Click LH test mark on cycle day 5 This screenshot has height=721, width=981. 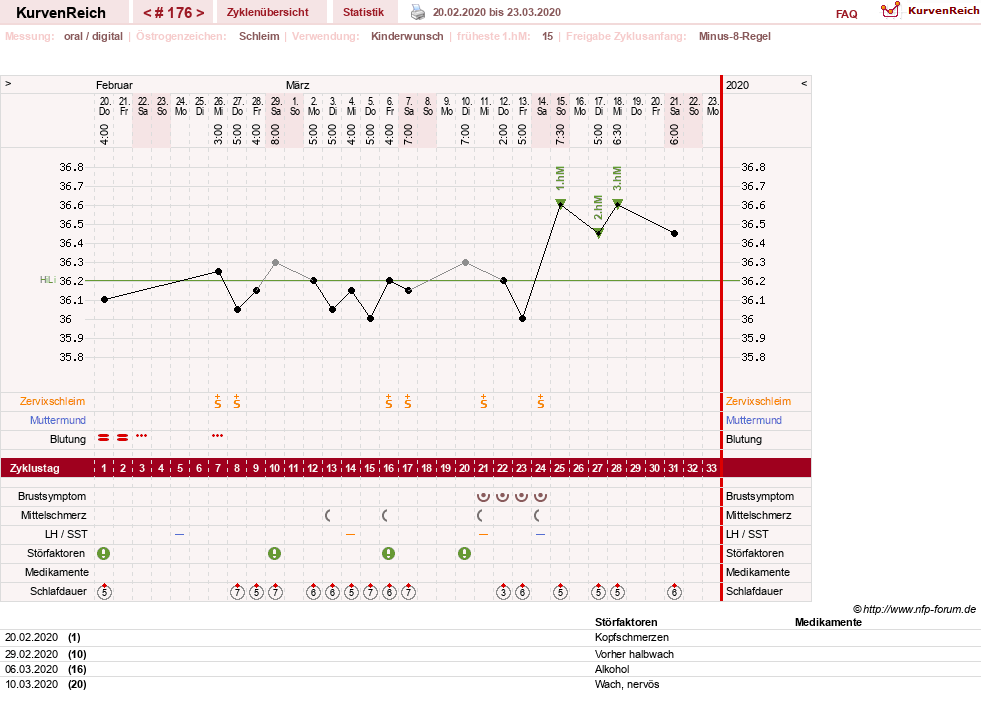click(x=180, y=534)
